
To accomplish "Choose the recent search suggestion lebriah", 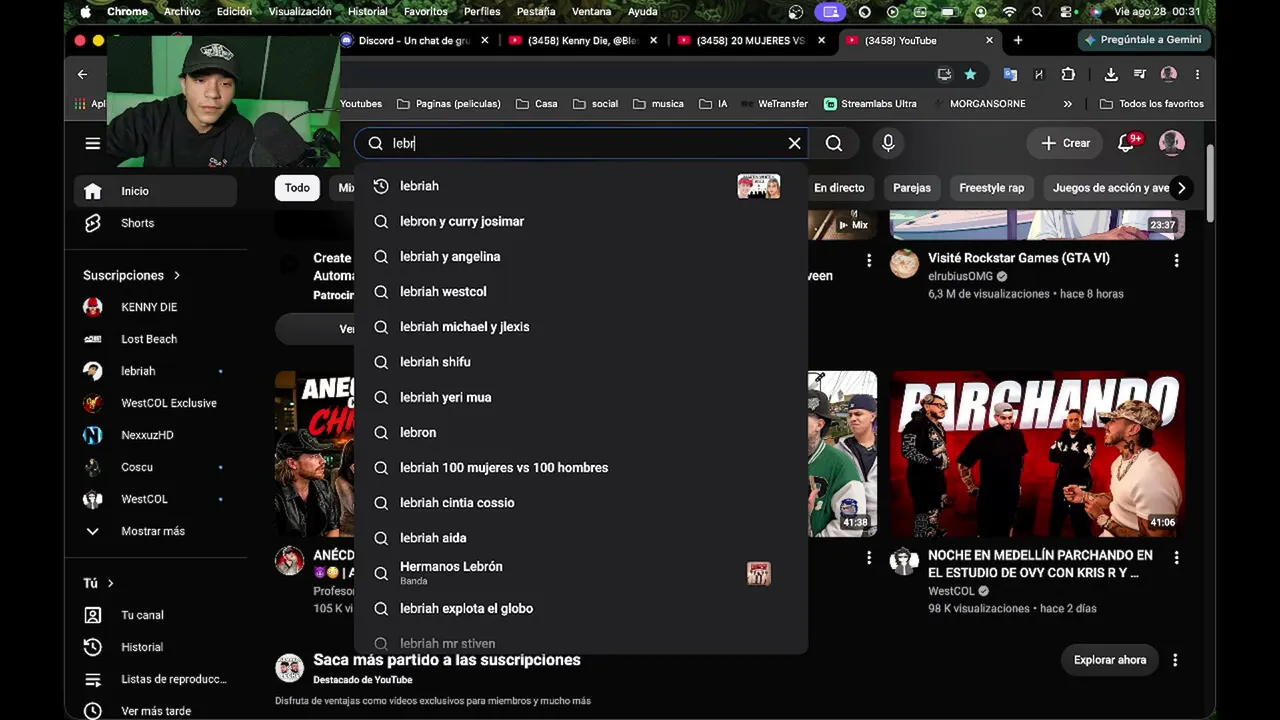I will pos(580,186).
